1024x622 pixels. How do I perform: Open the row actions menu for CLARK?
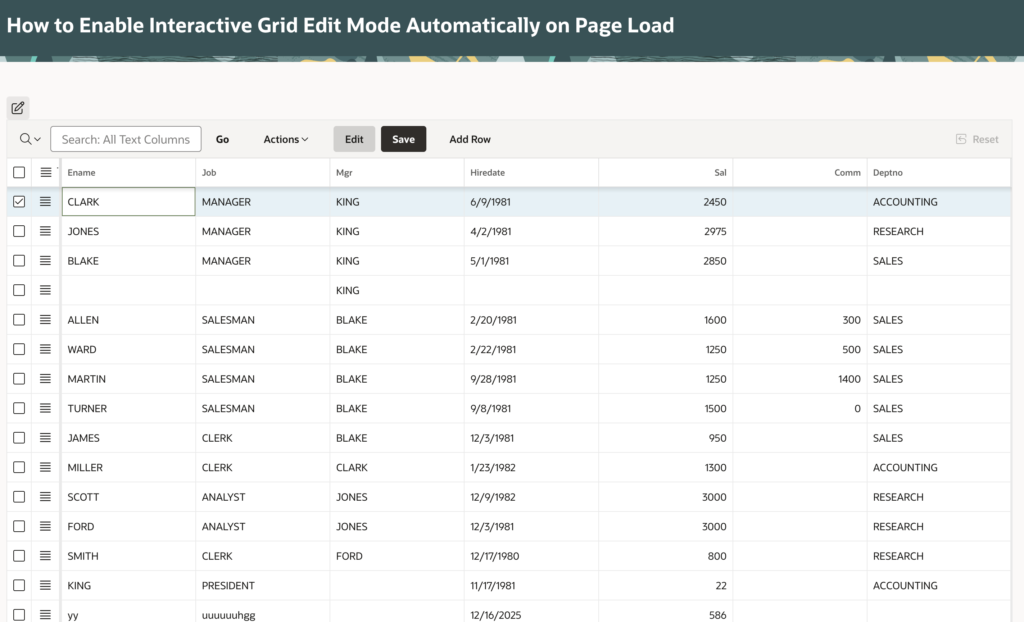tap(46, 201)
